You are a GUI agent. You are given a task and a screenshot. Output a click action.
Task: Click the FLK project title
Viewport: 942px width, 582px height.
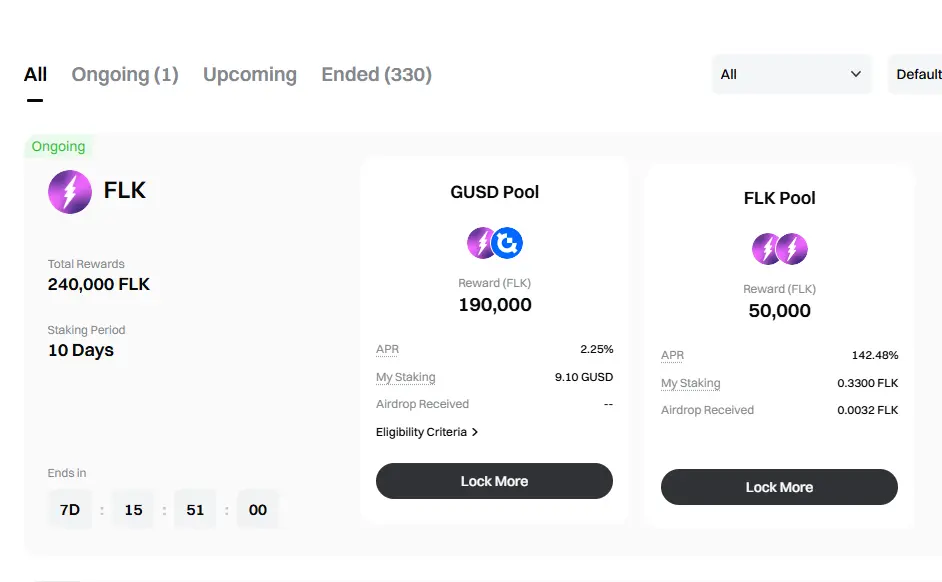125,190
